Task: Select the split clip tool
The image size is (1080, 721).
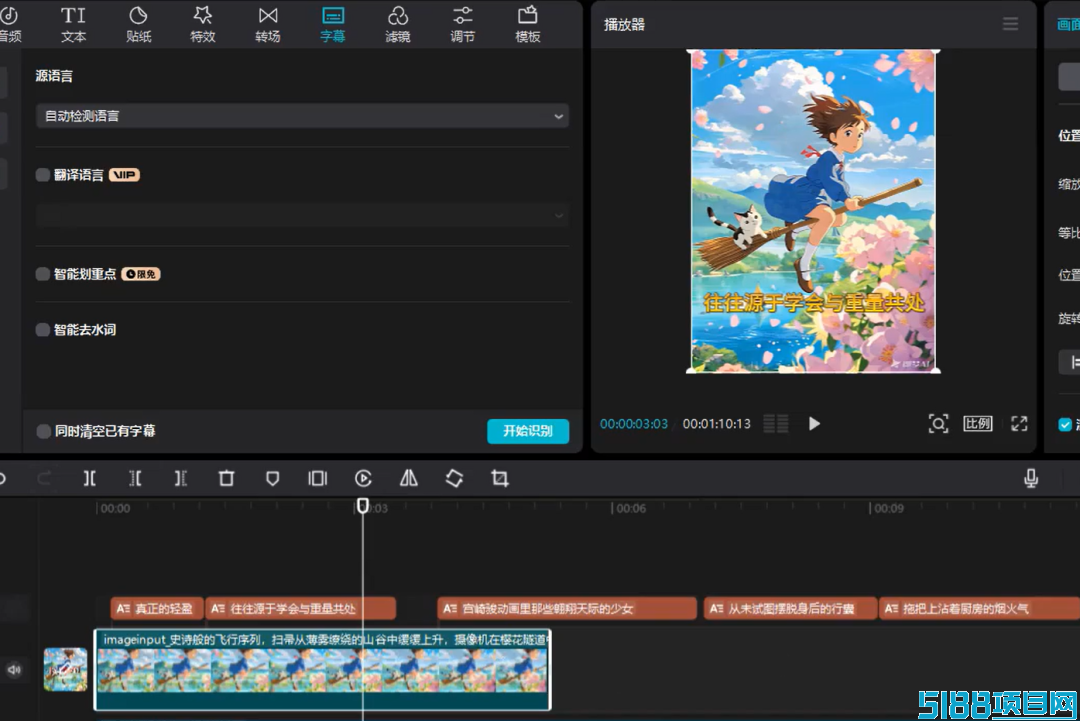Action: pyautogui.click(x=90, y=478)
